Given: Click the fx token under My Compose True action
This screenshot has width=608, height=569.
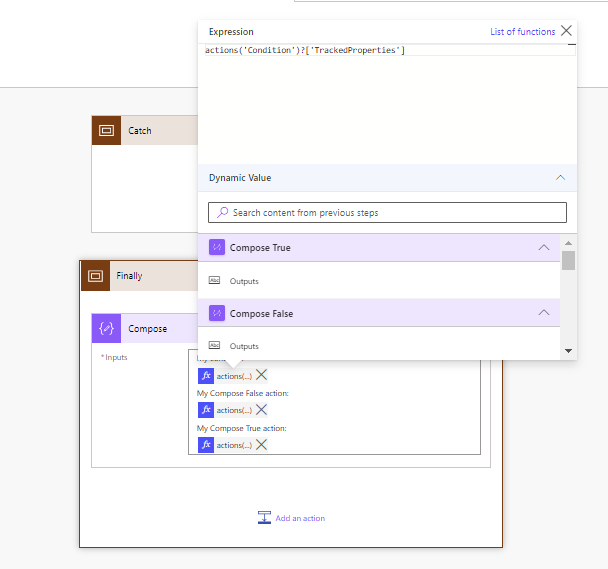Looking at the screenshot, I should (225, 445).
